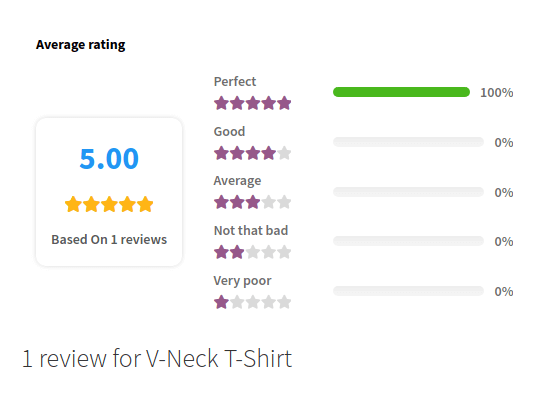Click the four-star rating under Good

coord(252,153)
